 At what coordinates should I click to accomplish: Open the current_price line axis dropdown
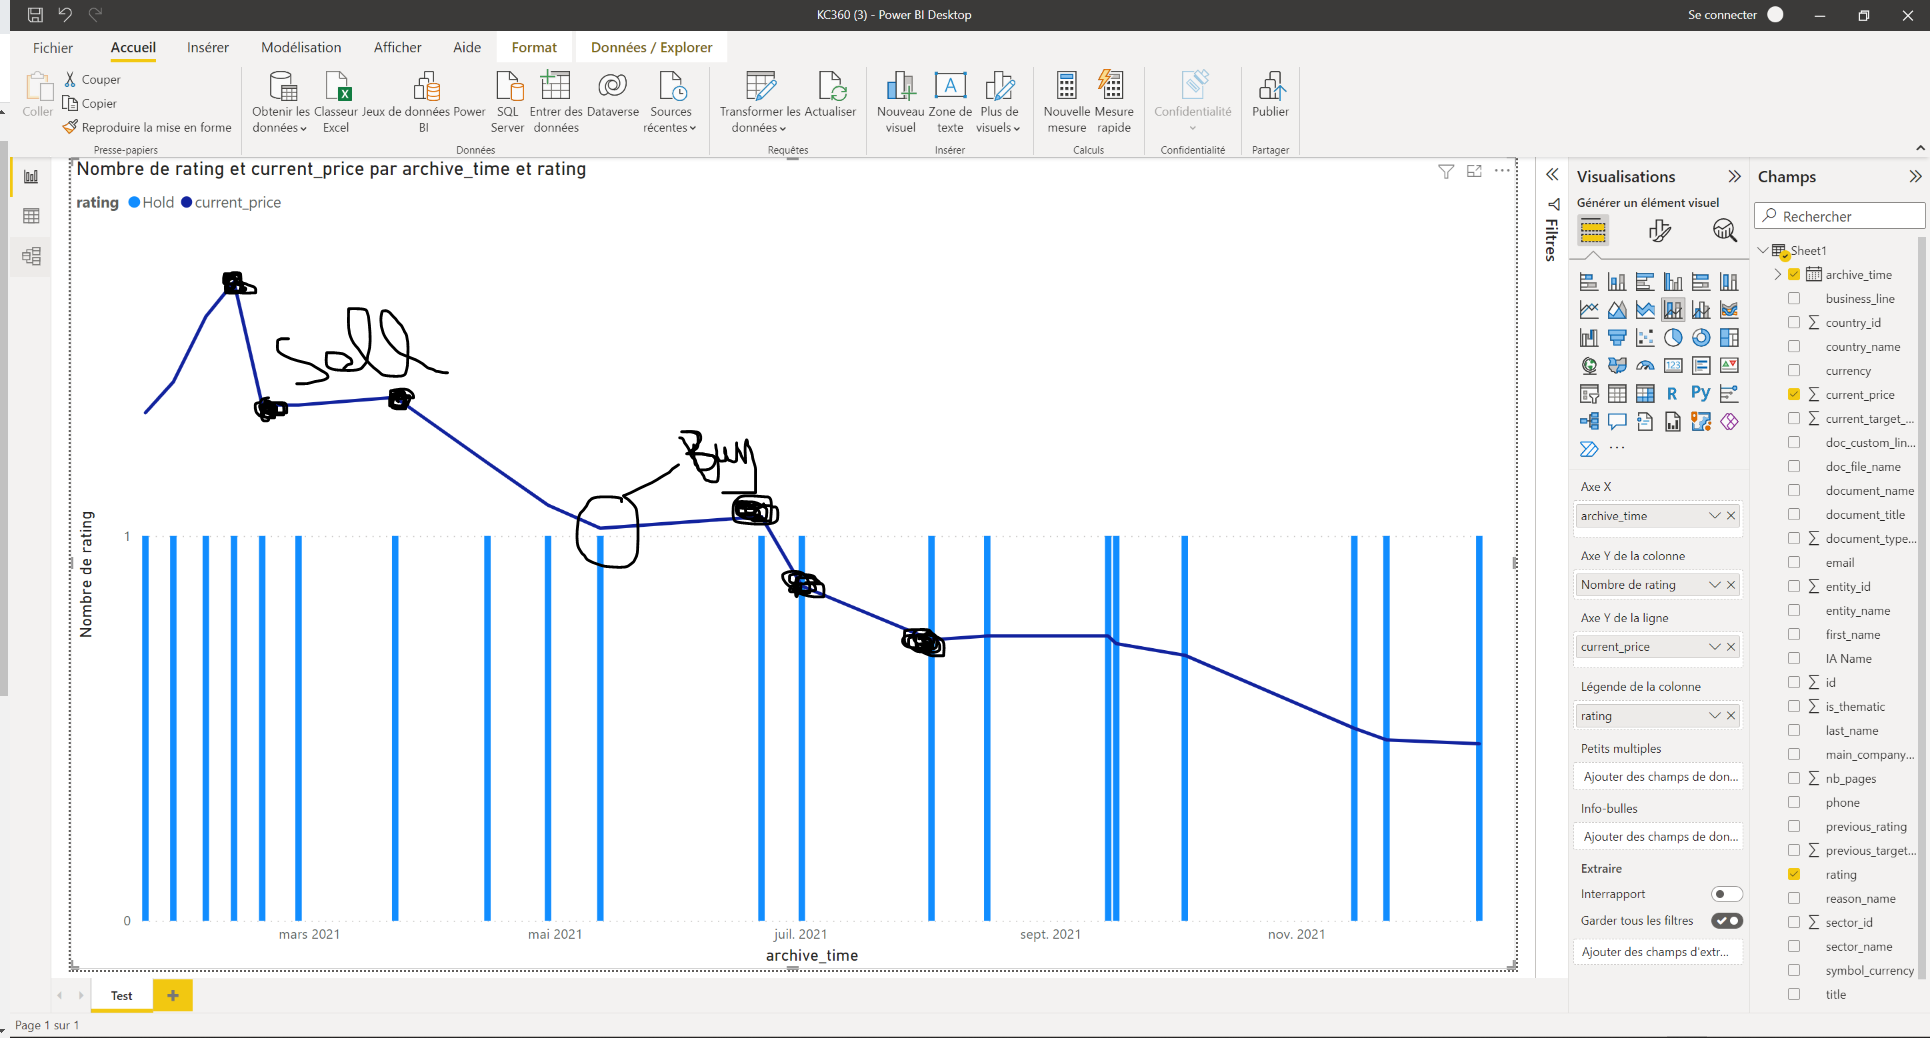[x=1715, y=647]
